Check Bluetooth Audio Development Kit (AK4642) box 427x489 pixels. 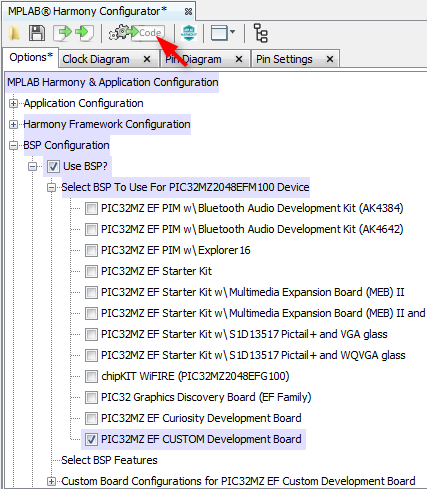click(x=91, y=229)
